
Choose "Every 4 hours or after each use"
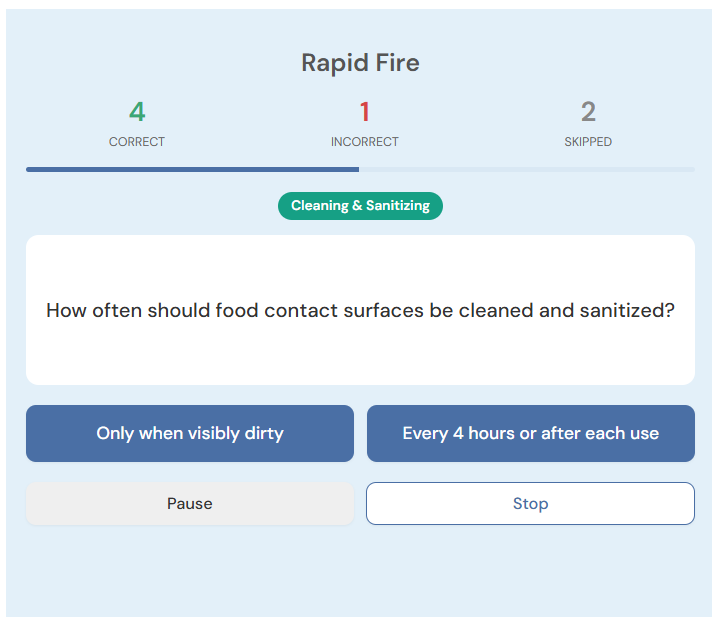[x=531, y=433]
